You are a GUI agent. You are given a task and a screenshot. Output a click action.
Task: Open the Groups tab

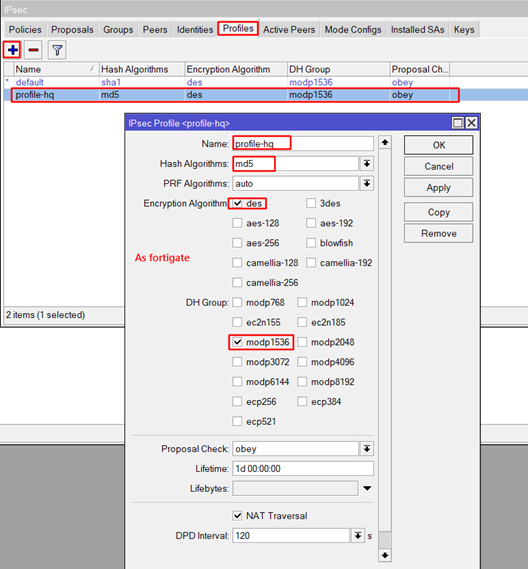(118, 29)
